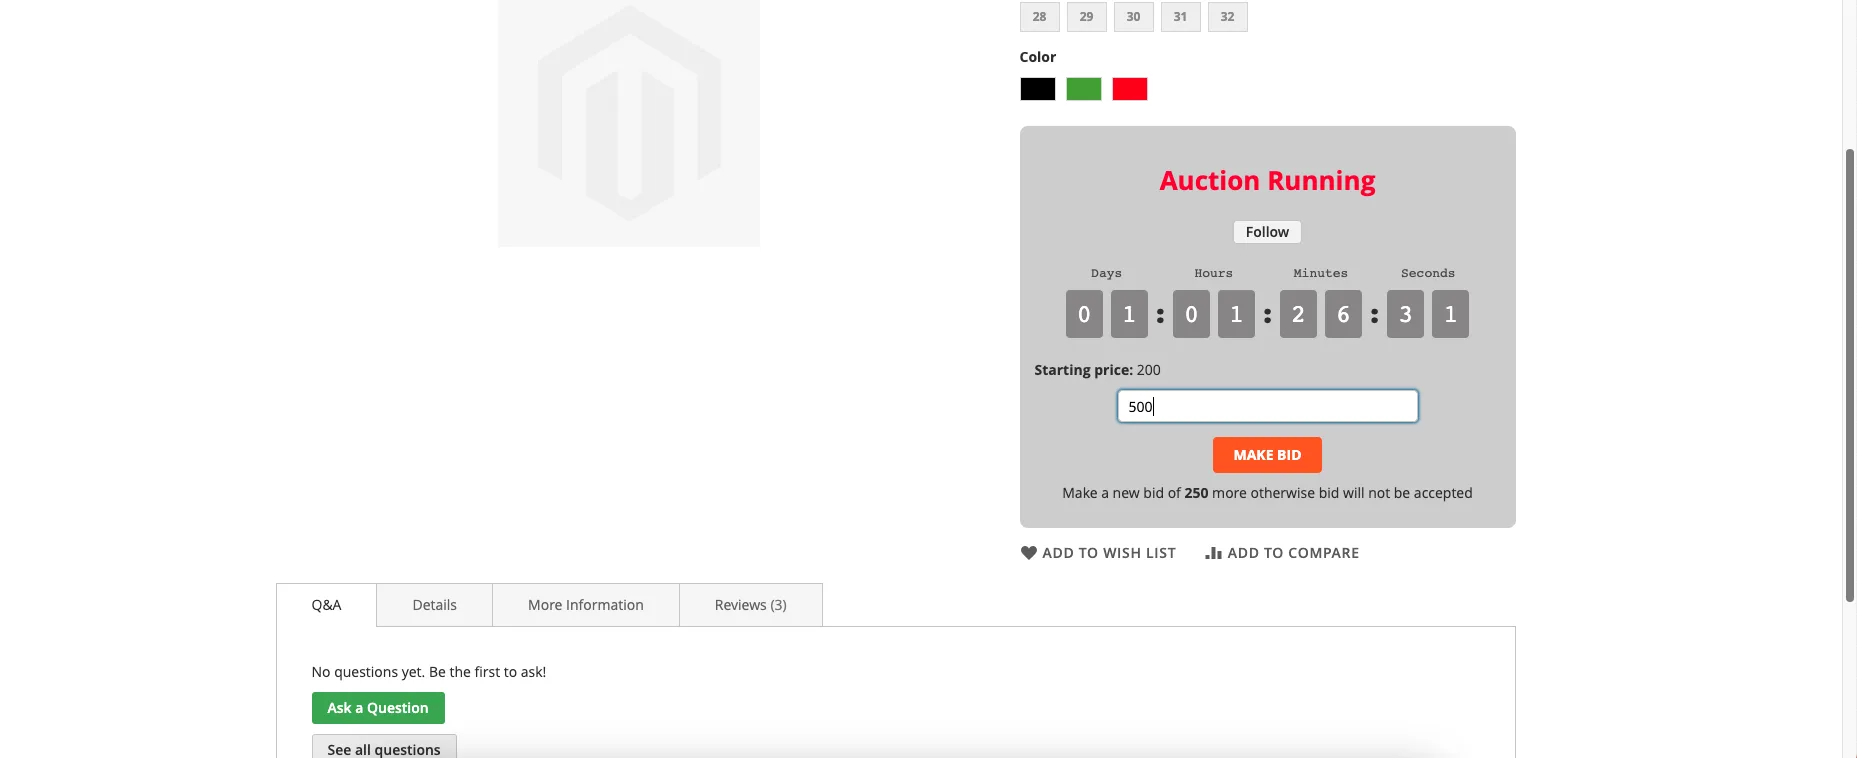Click the ADD TO WISH LIST text link

coord(1109,553)
